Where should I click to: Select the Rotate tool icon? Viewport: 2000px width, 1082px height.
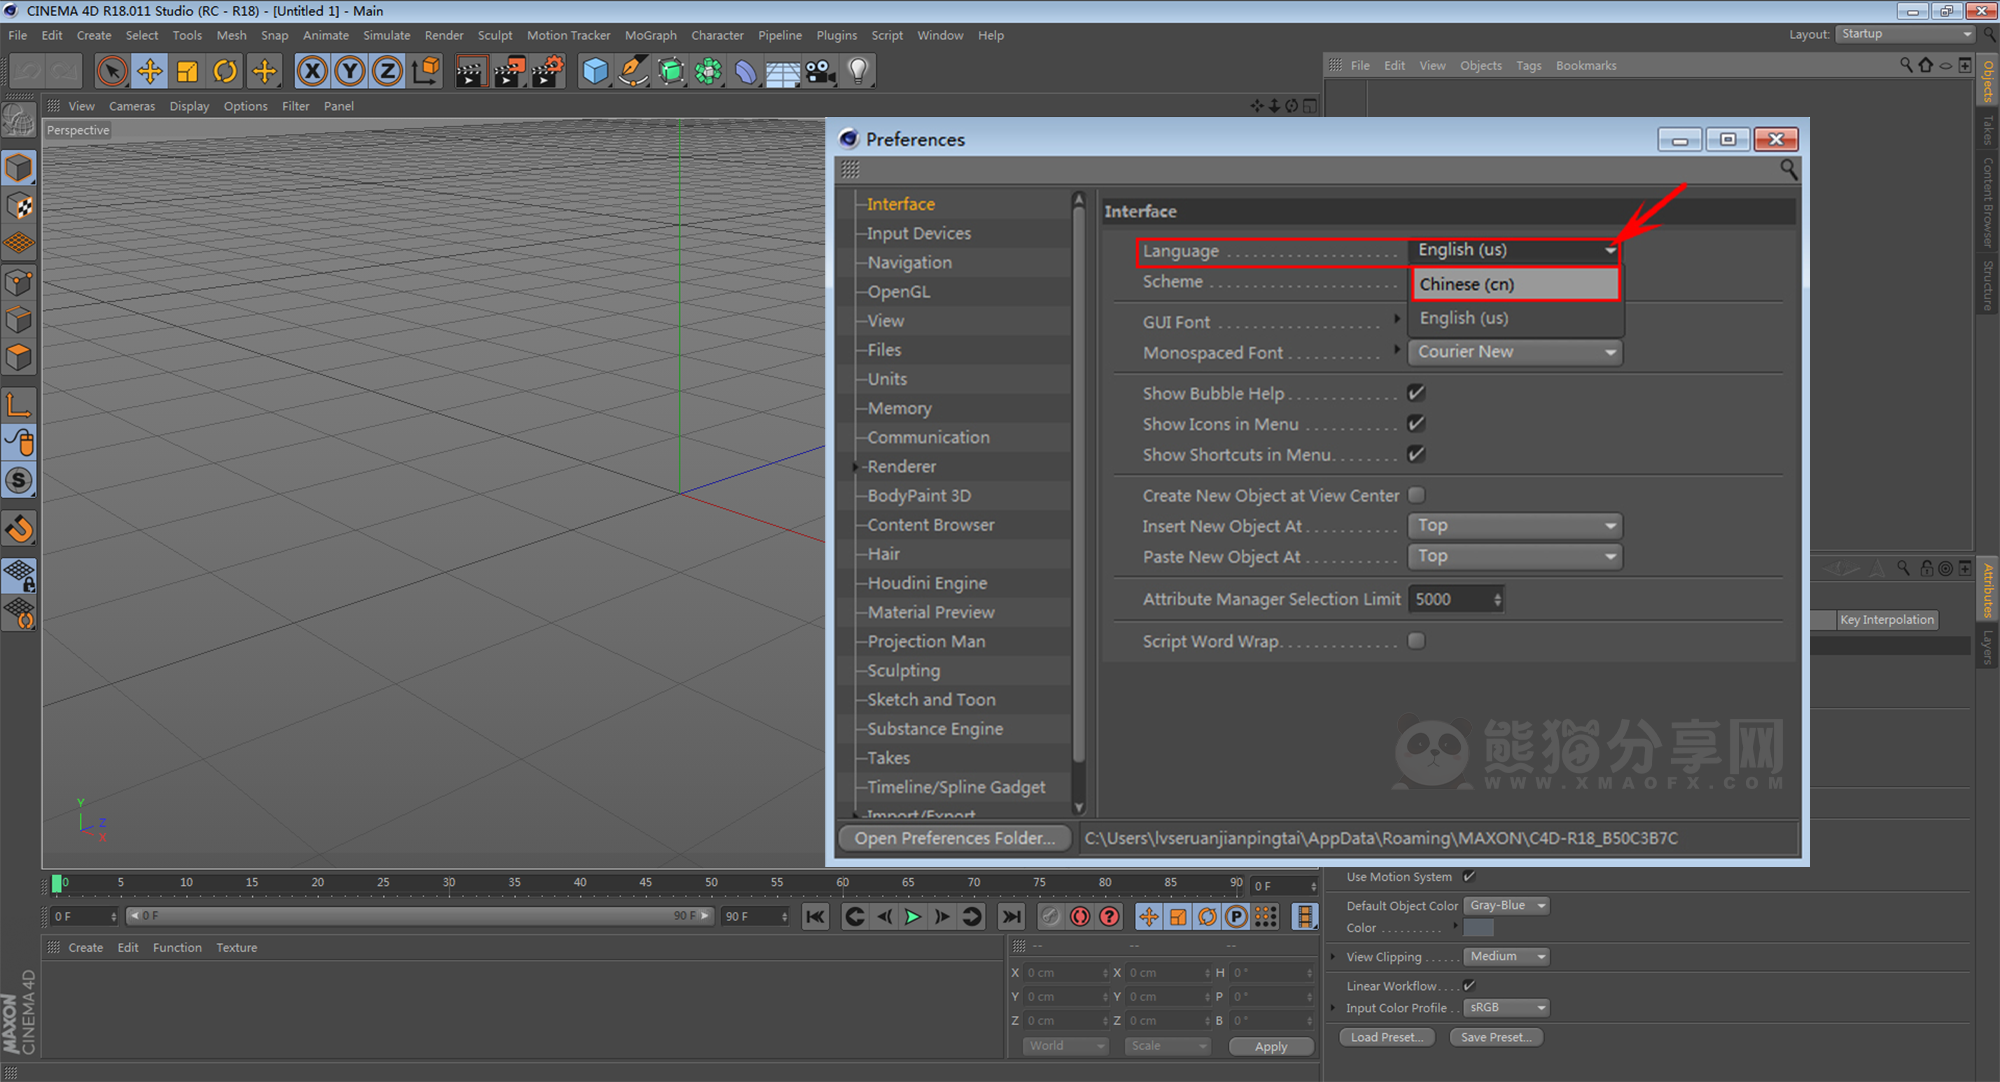pos(225,71)
